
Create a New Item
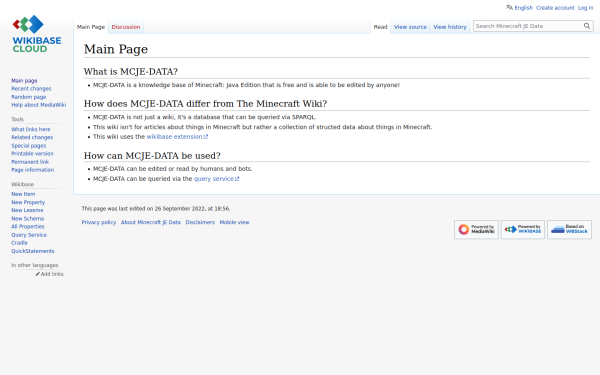[23, 194]
